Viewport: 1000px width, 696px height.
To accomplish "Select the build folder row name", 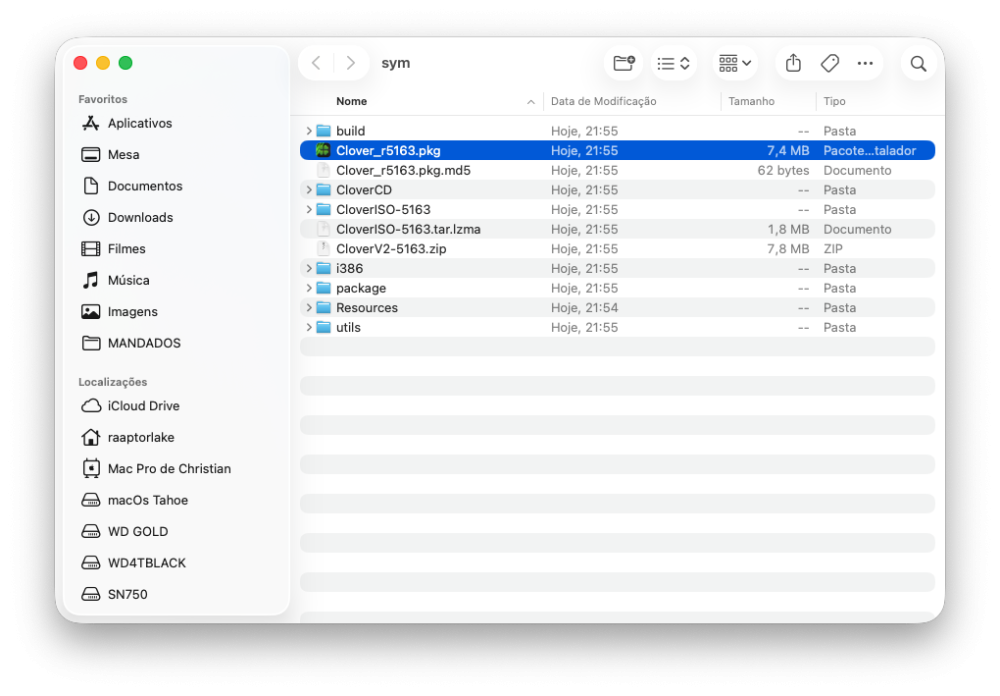I will click(x=350, y=131).
